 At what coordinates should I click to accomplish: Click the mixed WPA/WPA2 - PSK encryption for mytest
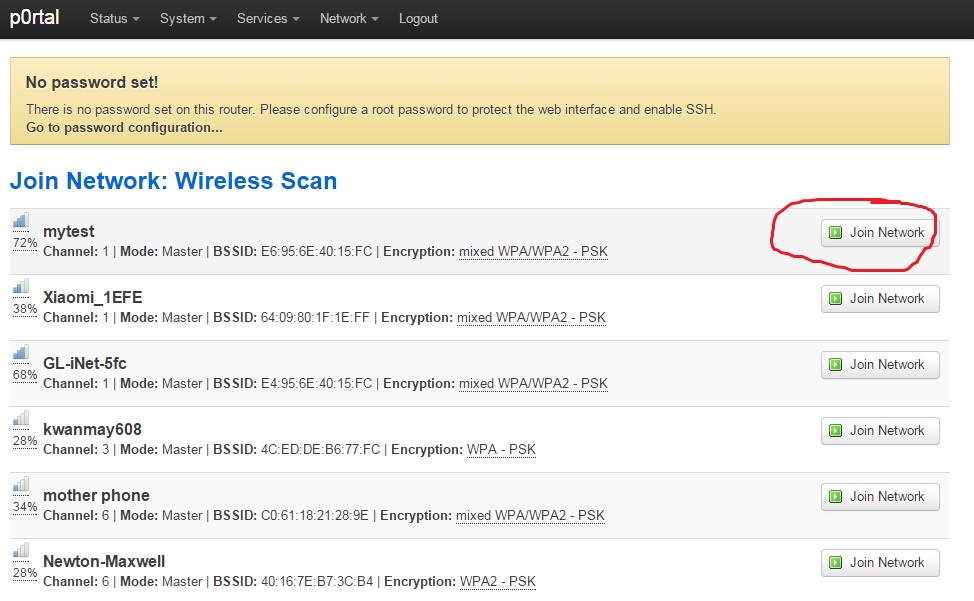coord(533,251)
